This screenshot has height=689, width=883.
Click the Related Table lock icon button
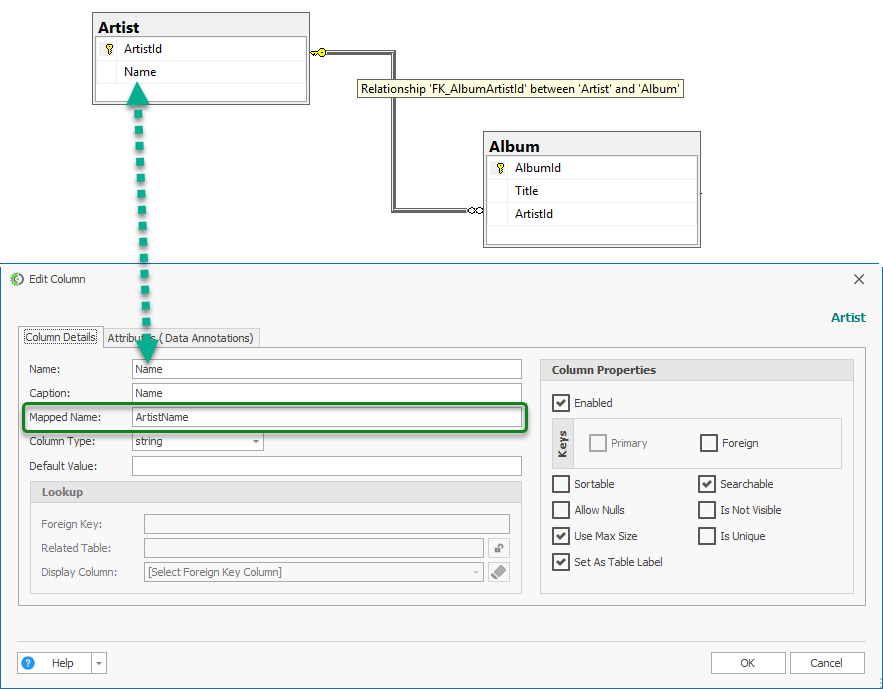499,548
